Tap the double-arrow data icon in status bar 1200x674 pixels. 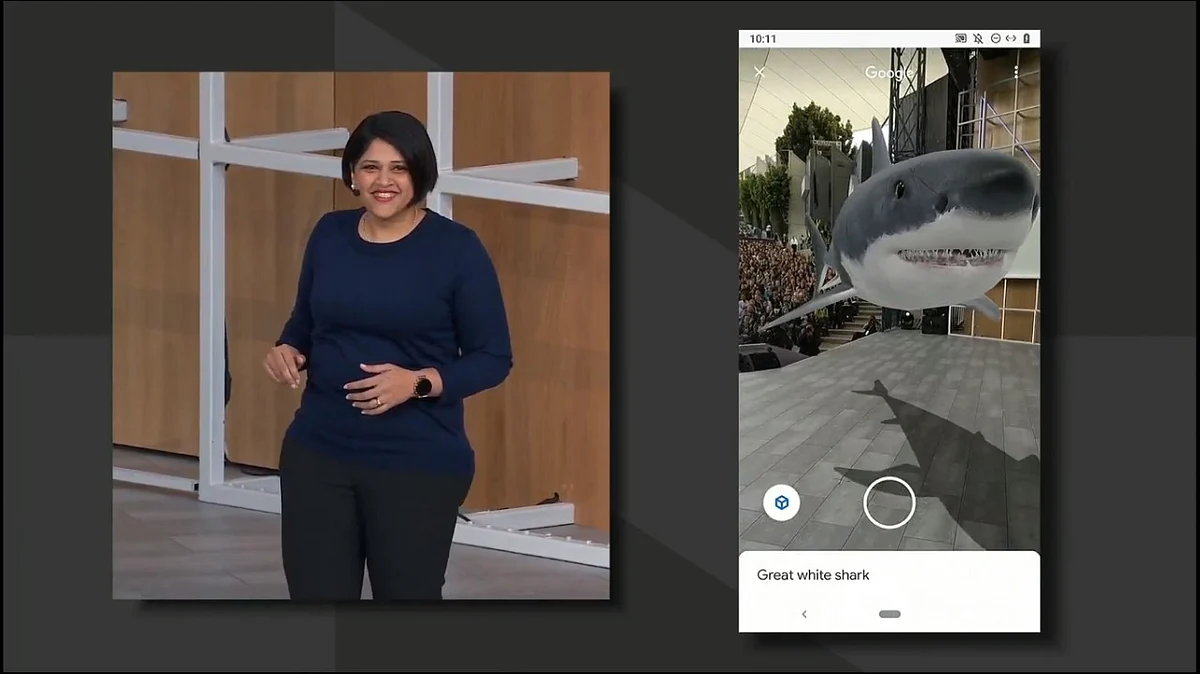tap(1011, 38)
